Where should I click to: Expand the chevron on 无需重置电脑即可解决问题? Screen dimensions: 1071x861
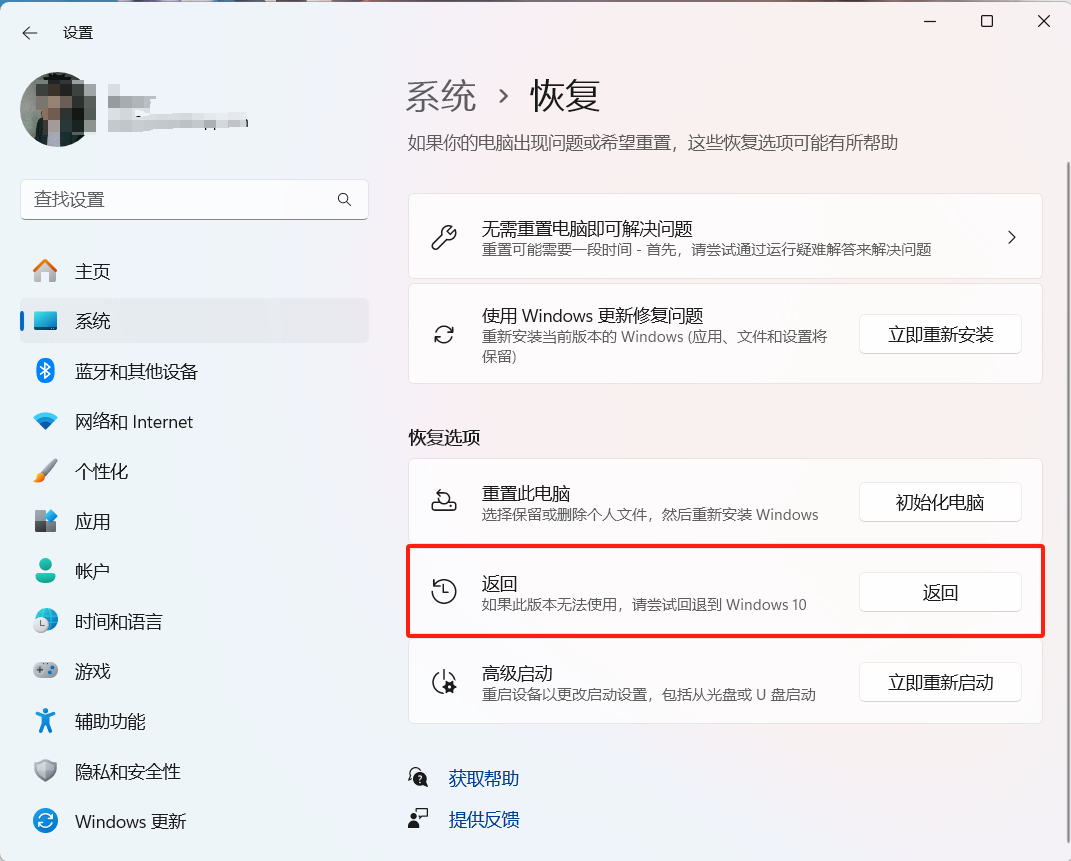pos(1012,237)
